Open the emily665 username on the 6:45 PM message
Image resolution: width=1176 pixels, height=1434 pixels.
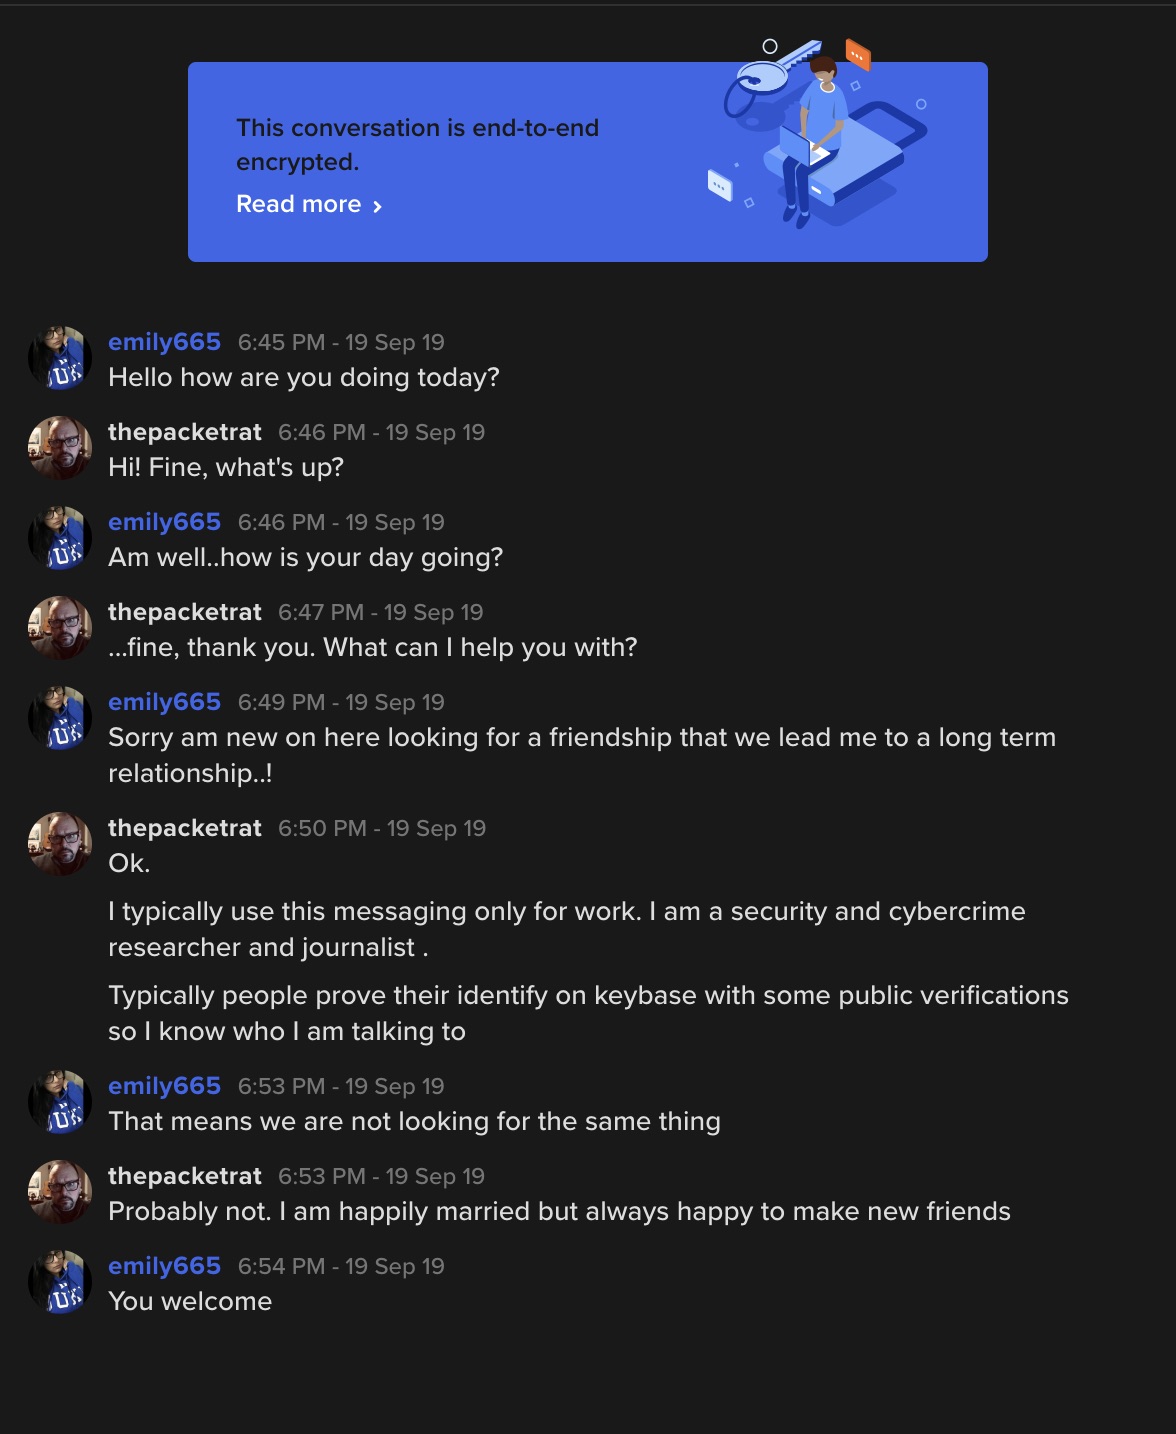(164, 342)
